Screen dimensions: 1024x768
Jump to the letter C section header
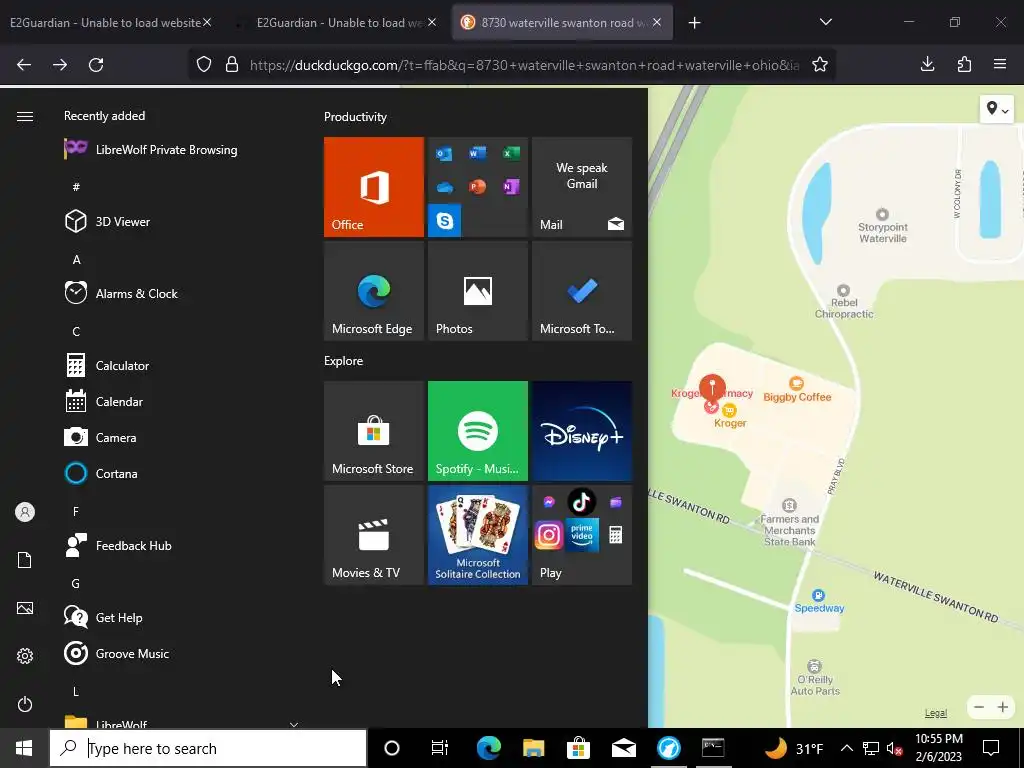76,331
